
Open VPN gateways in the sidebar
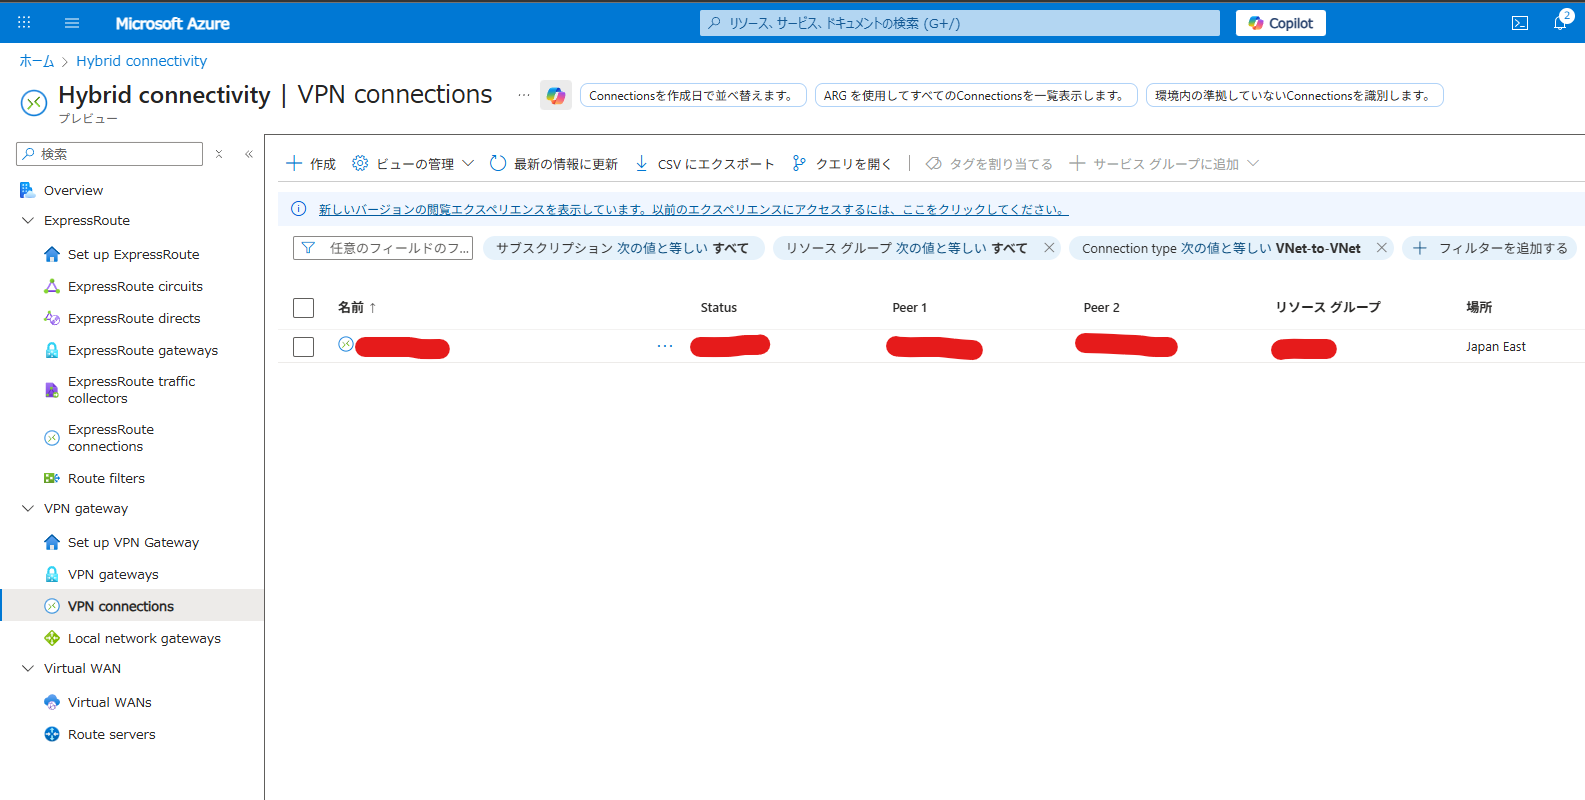click(113, 574)
